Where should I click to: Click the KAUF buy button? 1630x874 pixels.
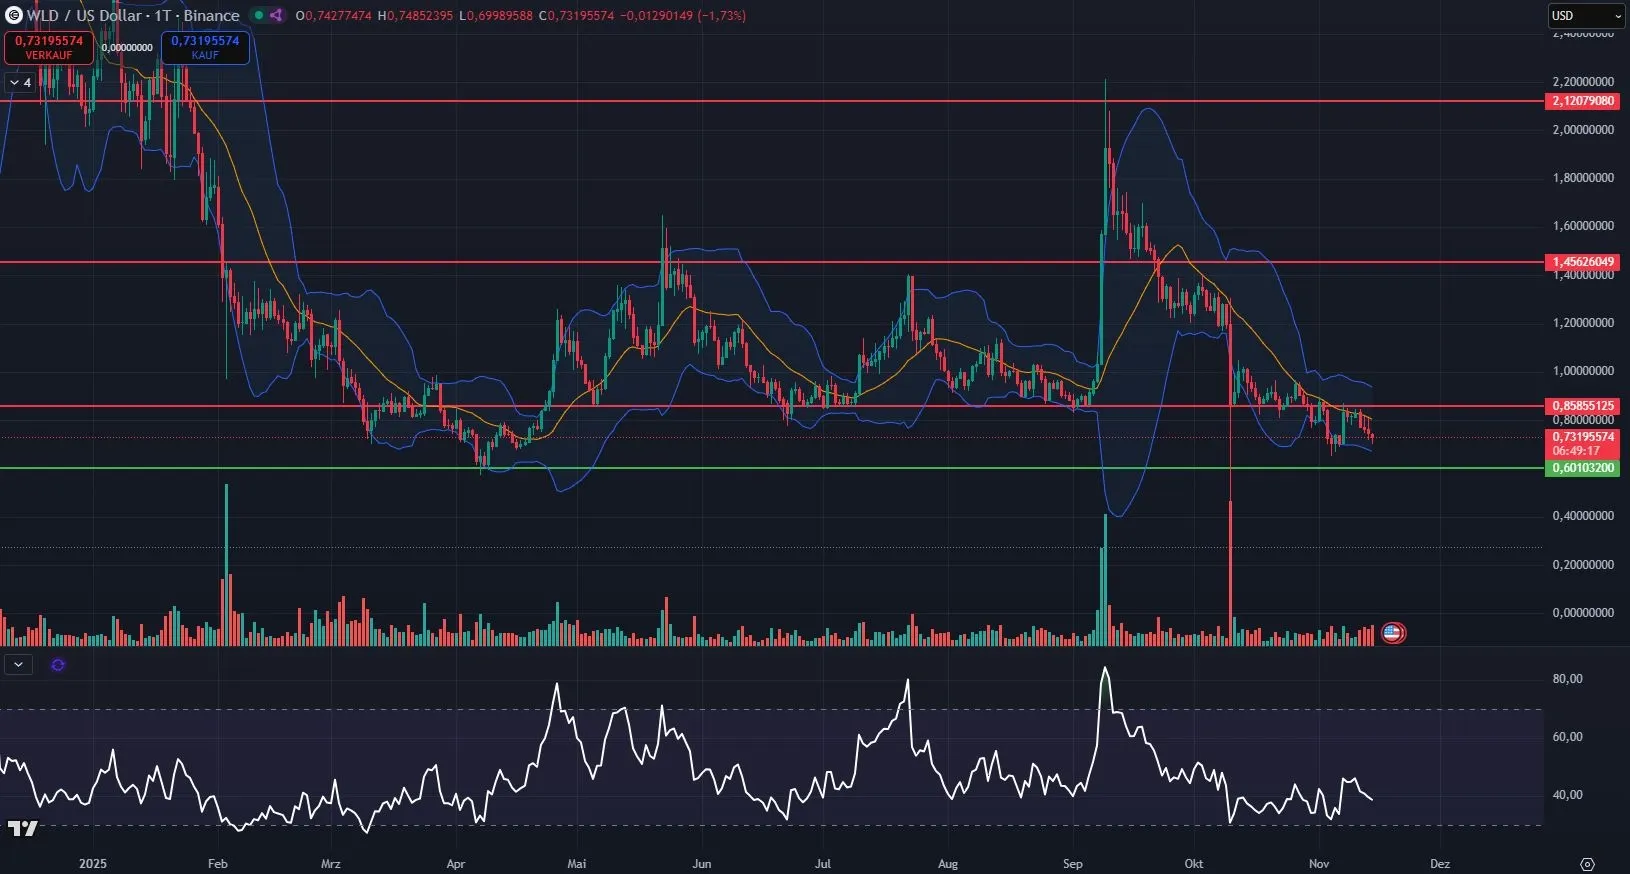205,47
